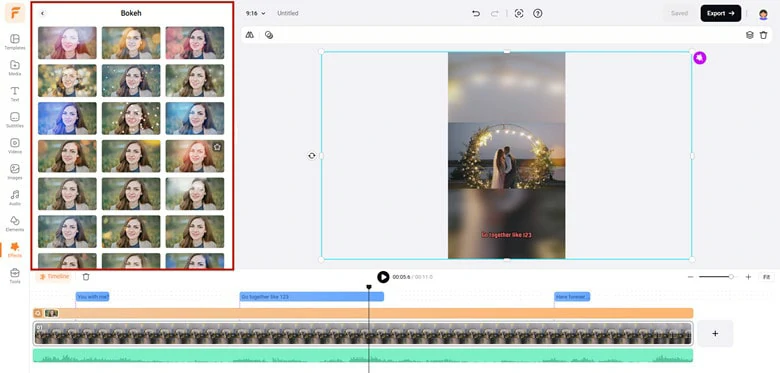Go back from the Bokeh panel
The image size is (780, 373).
point(42,13)
